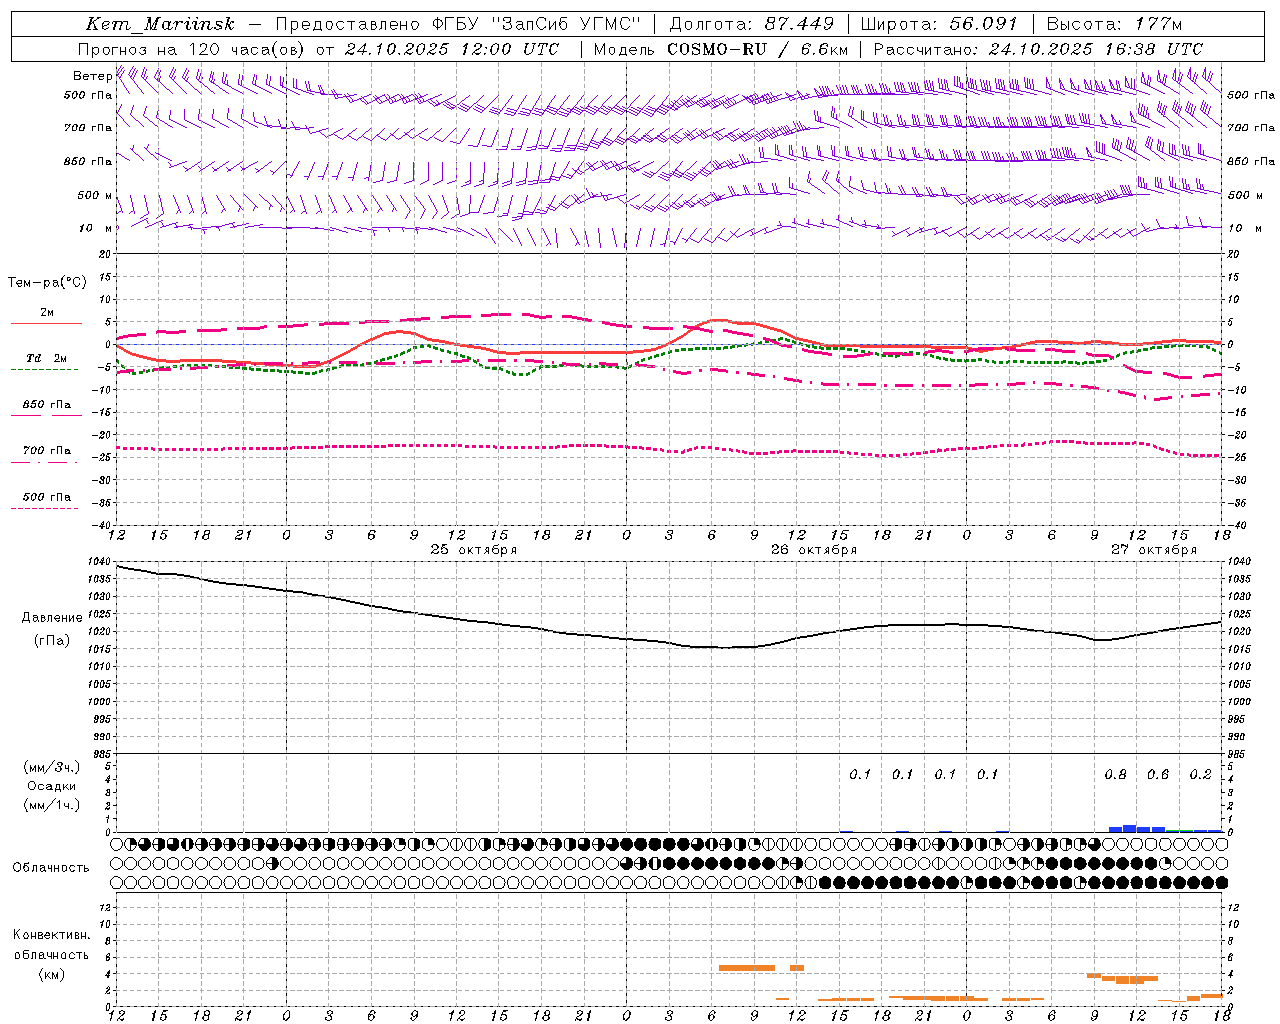The height and width of the screenshot is (1024, 1280).
Task: Select the (мм/3ч.) precipitation unit label
Action: 52,767
